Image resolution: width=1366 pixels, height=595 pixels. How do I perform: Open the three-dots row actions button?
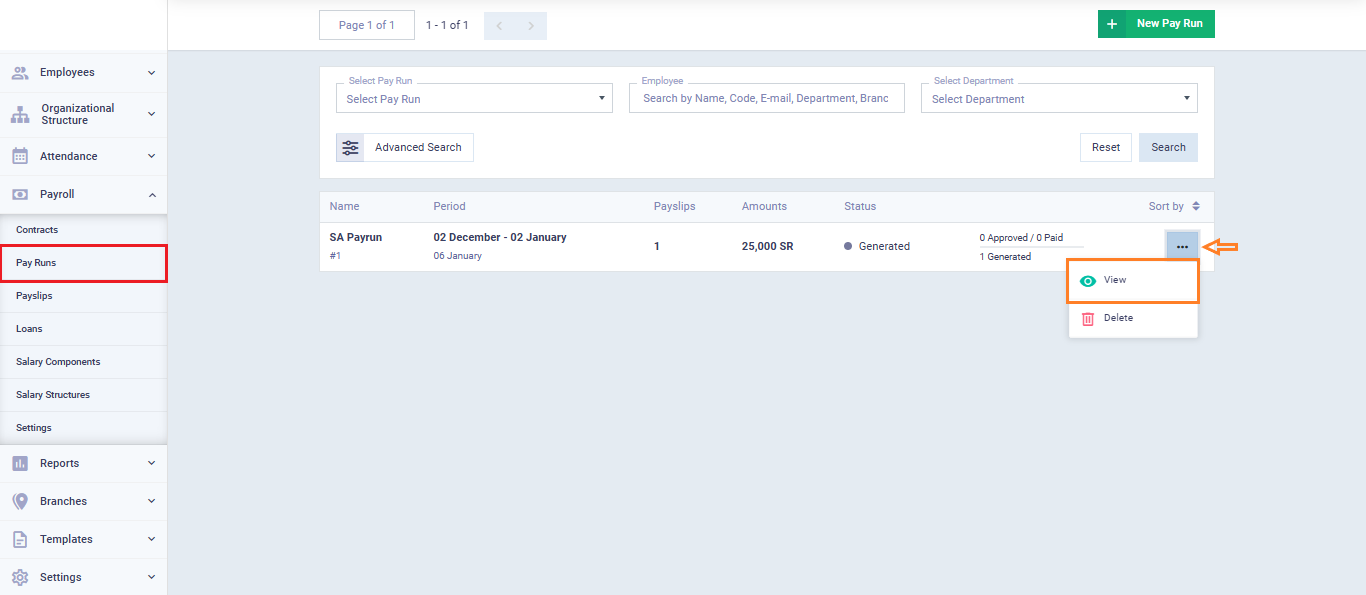tap(1182, 247)
